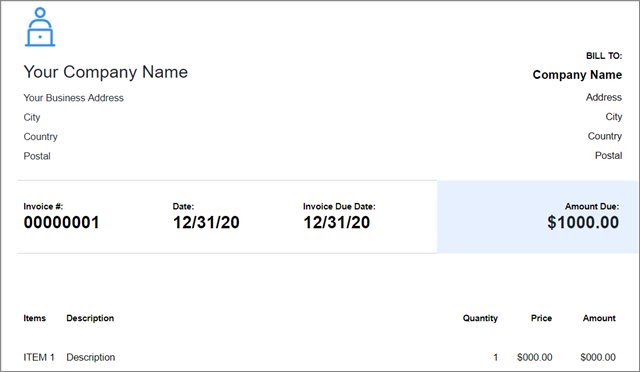
Task: Click the Quantity column header
Action: (480, 318)
